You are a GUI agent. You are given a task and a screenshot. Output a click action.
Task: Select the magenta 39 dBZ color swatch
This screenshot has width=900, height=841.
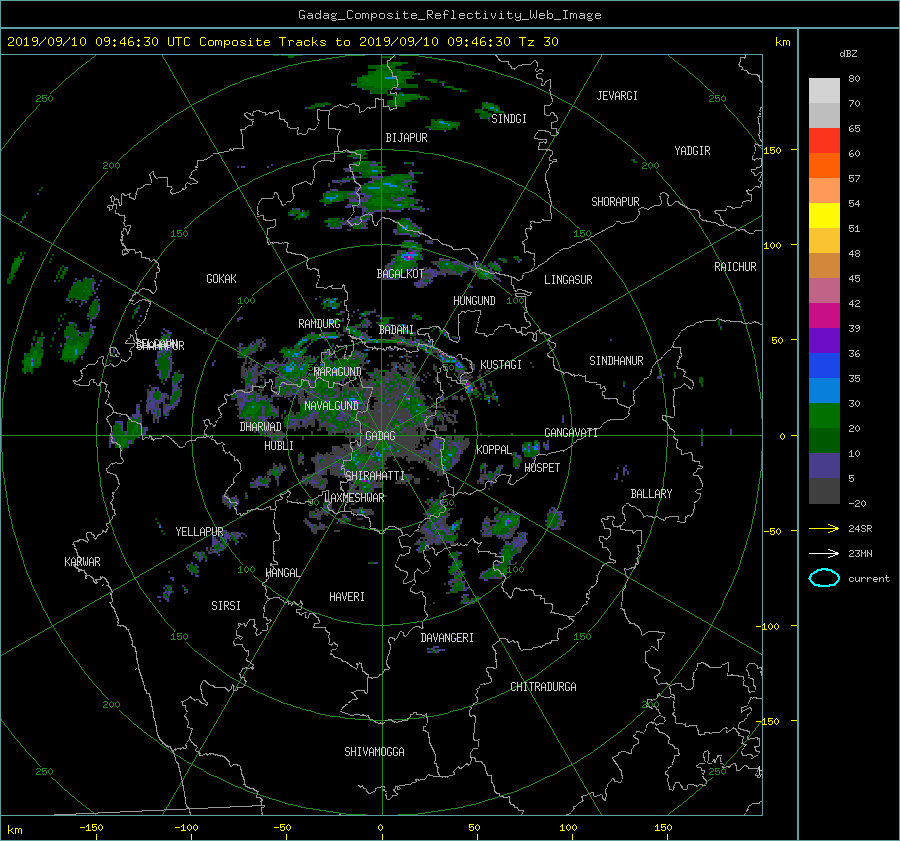coord(824,316)
